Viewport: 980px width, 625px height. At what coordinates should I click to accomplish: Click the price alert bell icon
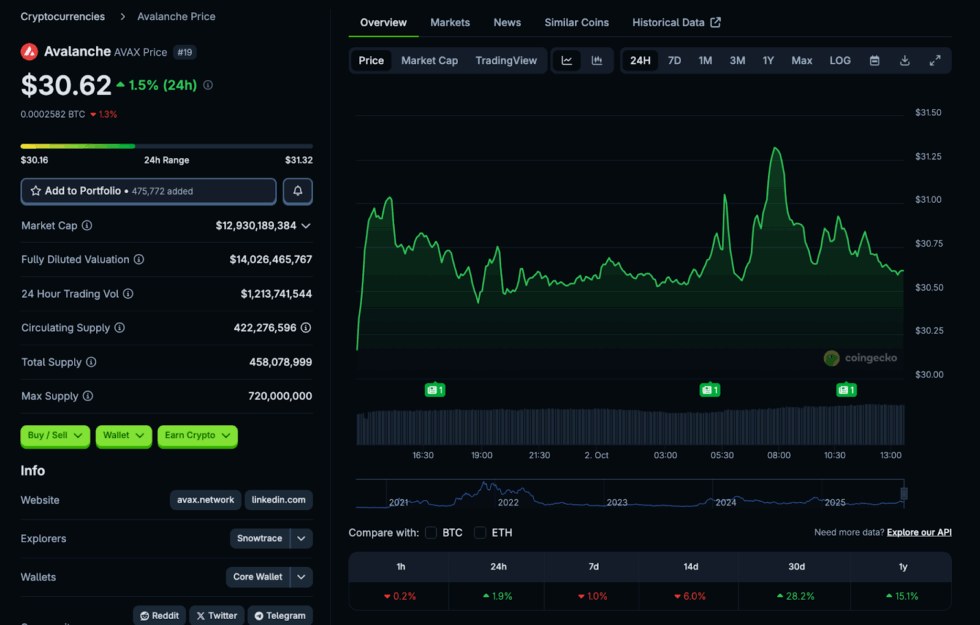point(298,191)
